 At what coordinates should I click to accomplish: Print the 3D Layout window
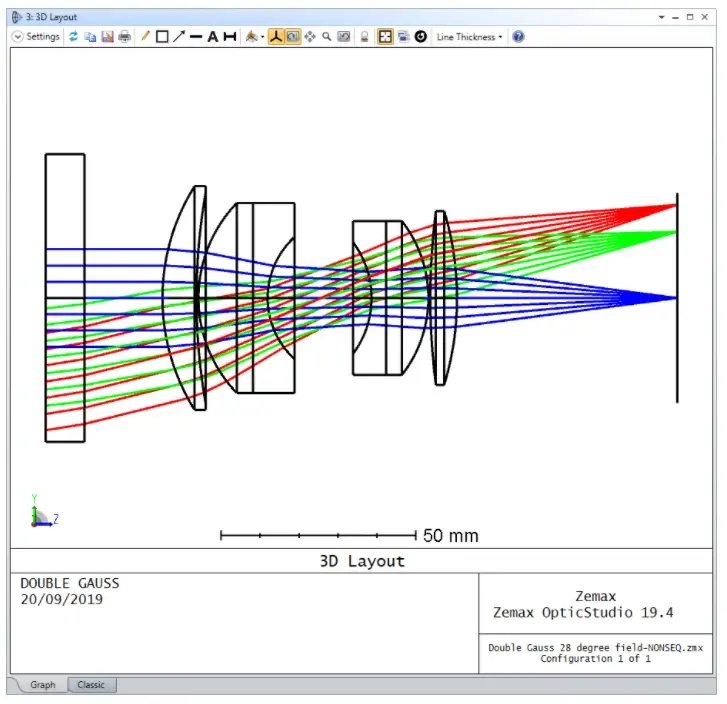(x=124, y=37)
